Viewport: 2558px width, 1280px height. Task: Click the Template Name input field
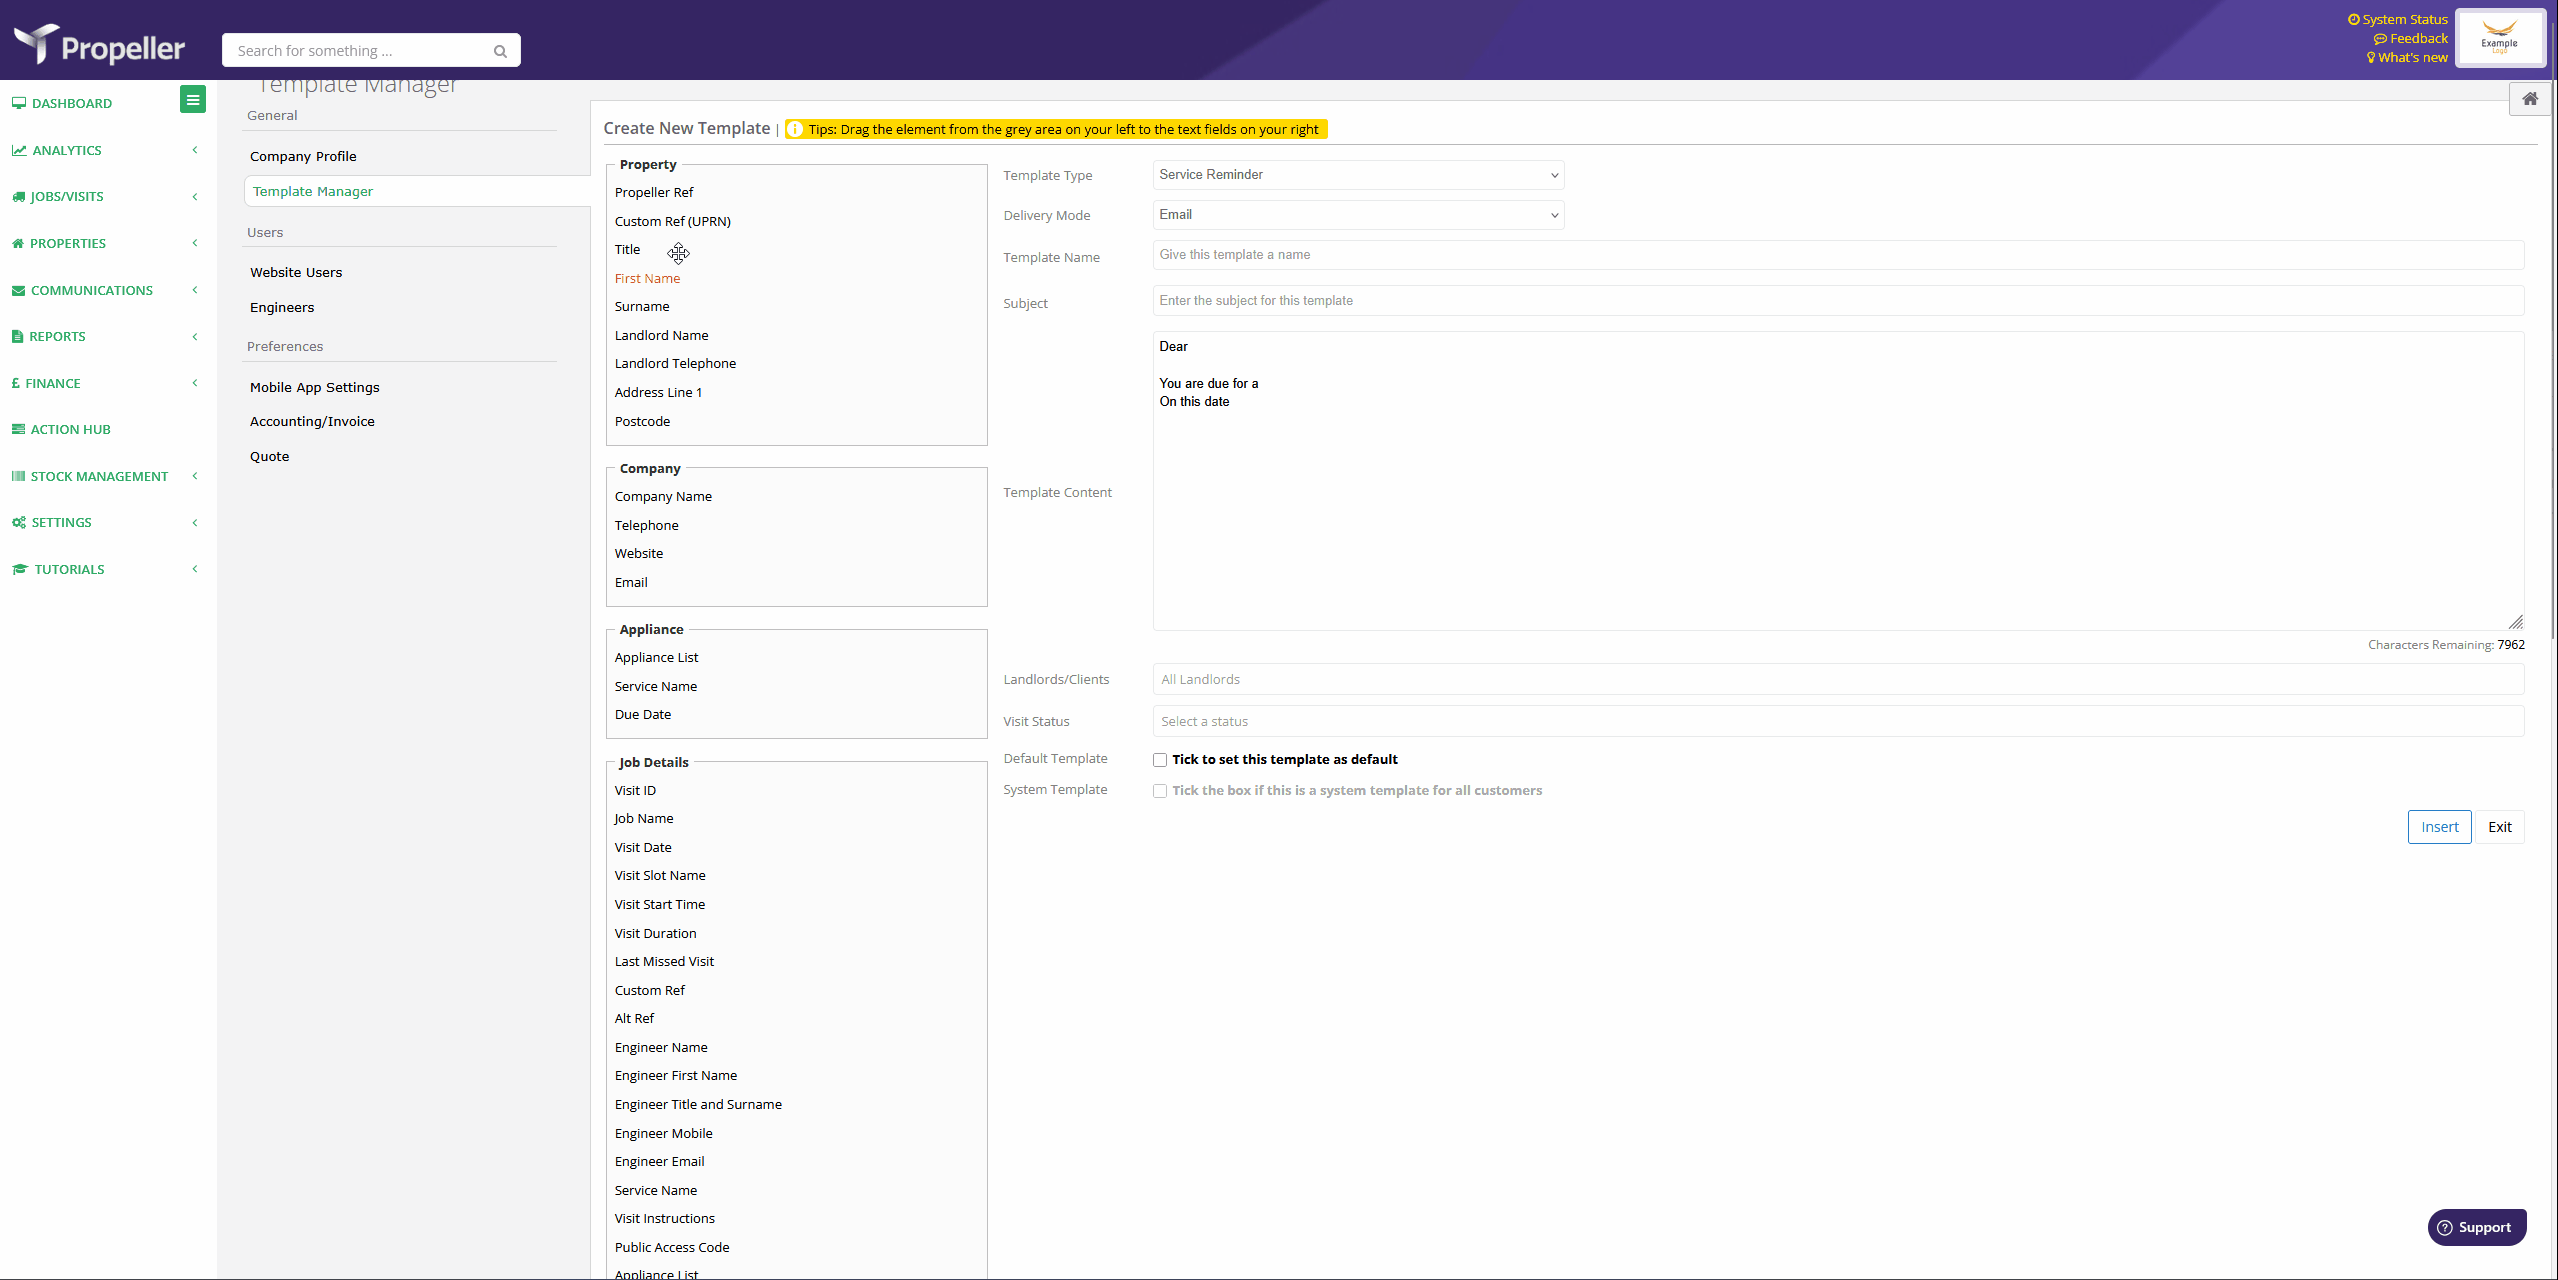click(x=1837, y=255)
